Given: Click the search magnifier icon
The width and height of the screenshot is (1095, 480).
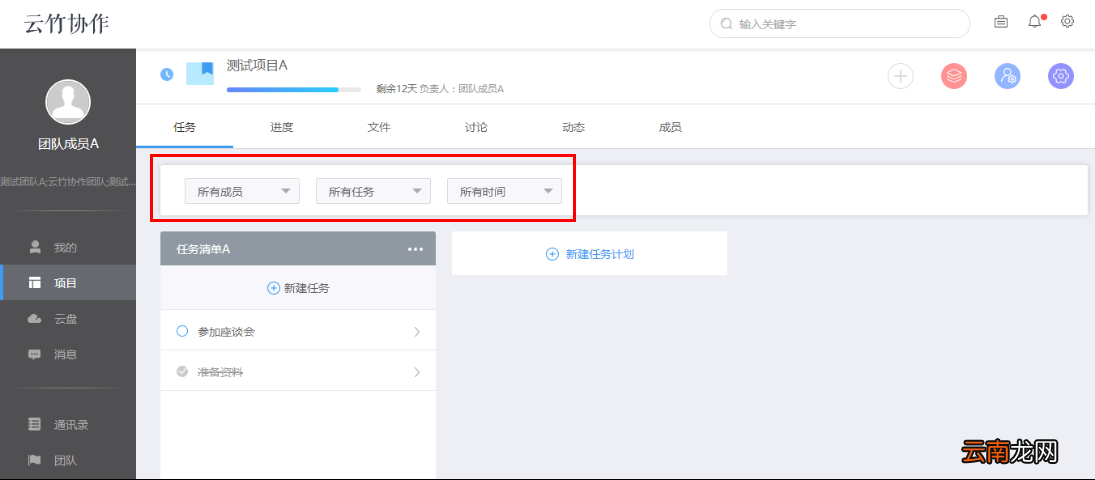Looking at the screenshot, I should [726, 24].
